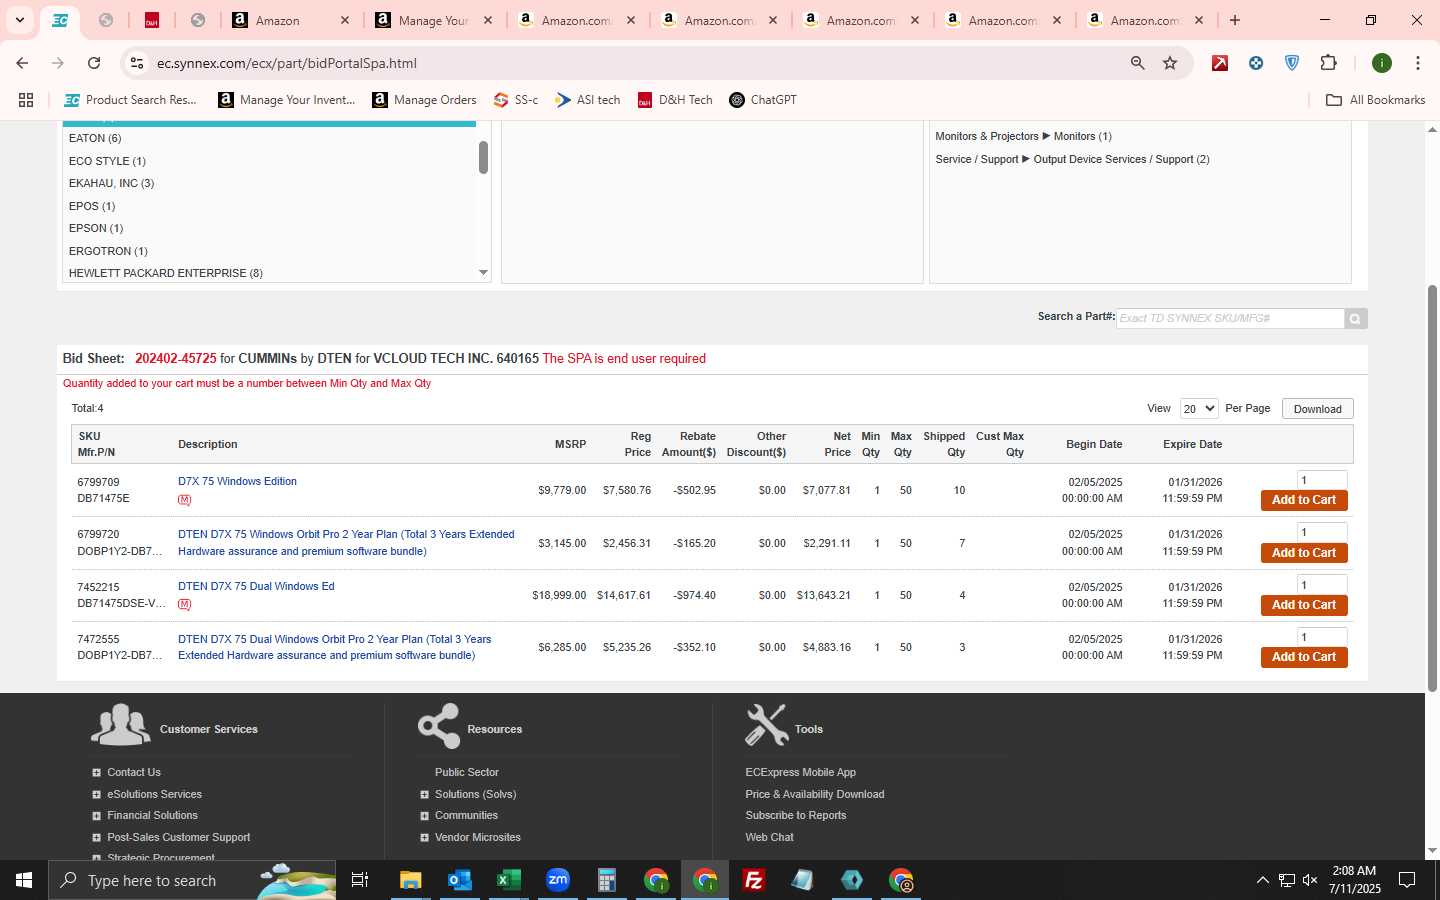
Task: Expand Financial Solutions footer item
Action: tap(96, 816)
